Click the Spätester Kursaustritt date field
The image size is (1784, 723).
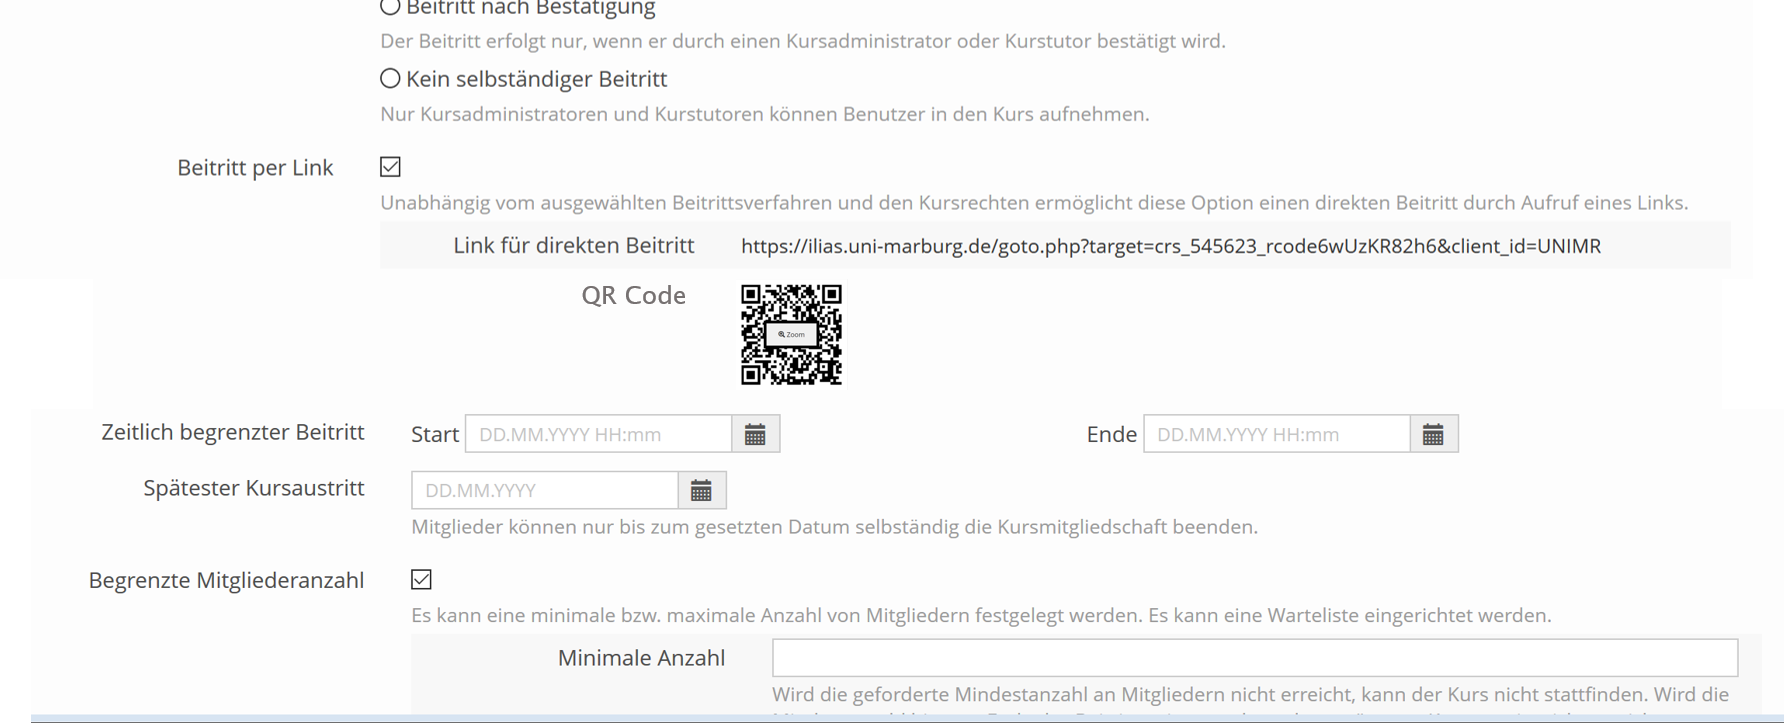click(544, 490)
